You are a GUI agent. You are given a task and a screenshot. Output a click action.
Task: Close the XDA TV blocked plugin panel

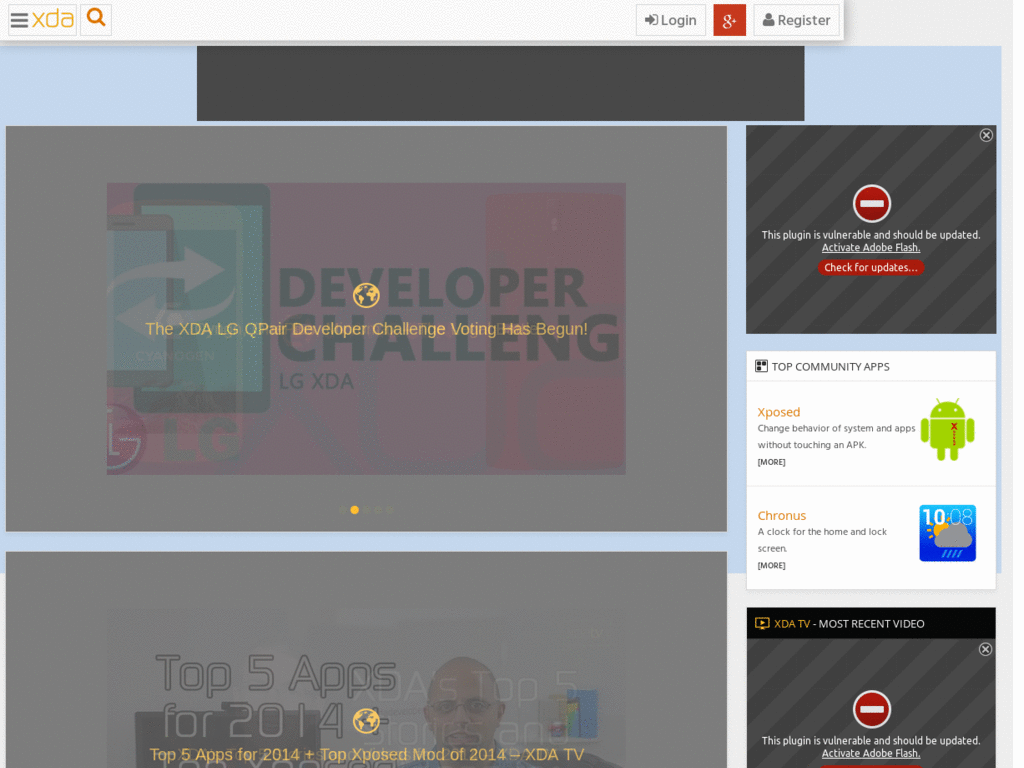pyautogui.click(x=985, y=649)
